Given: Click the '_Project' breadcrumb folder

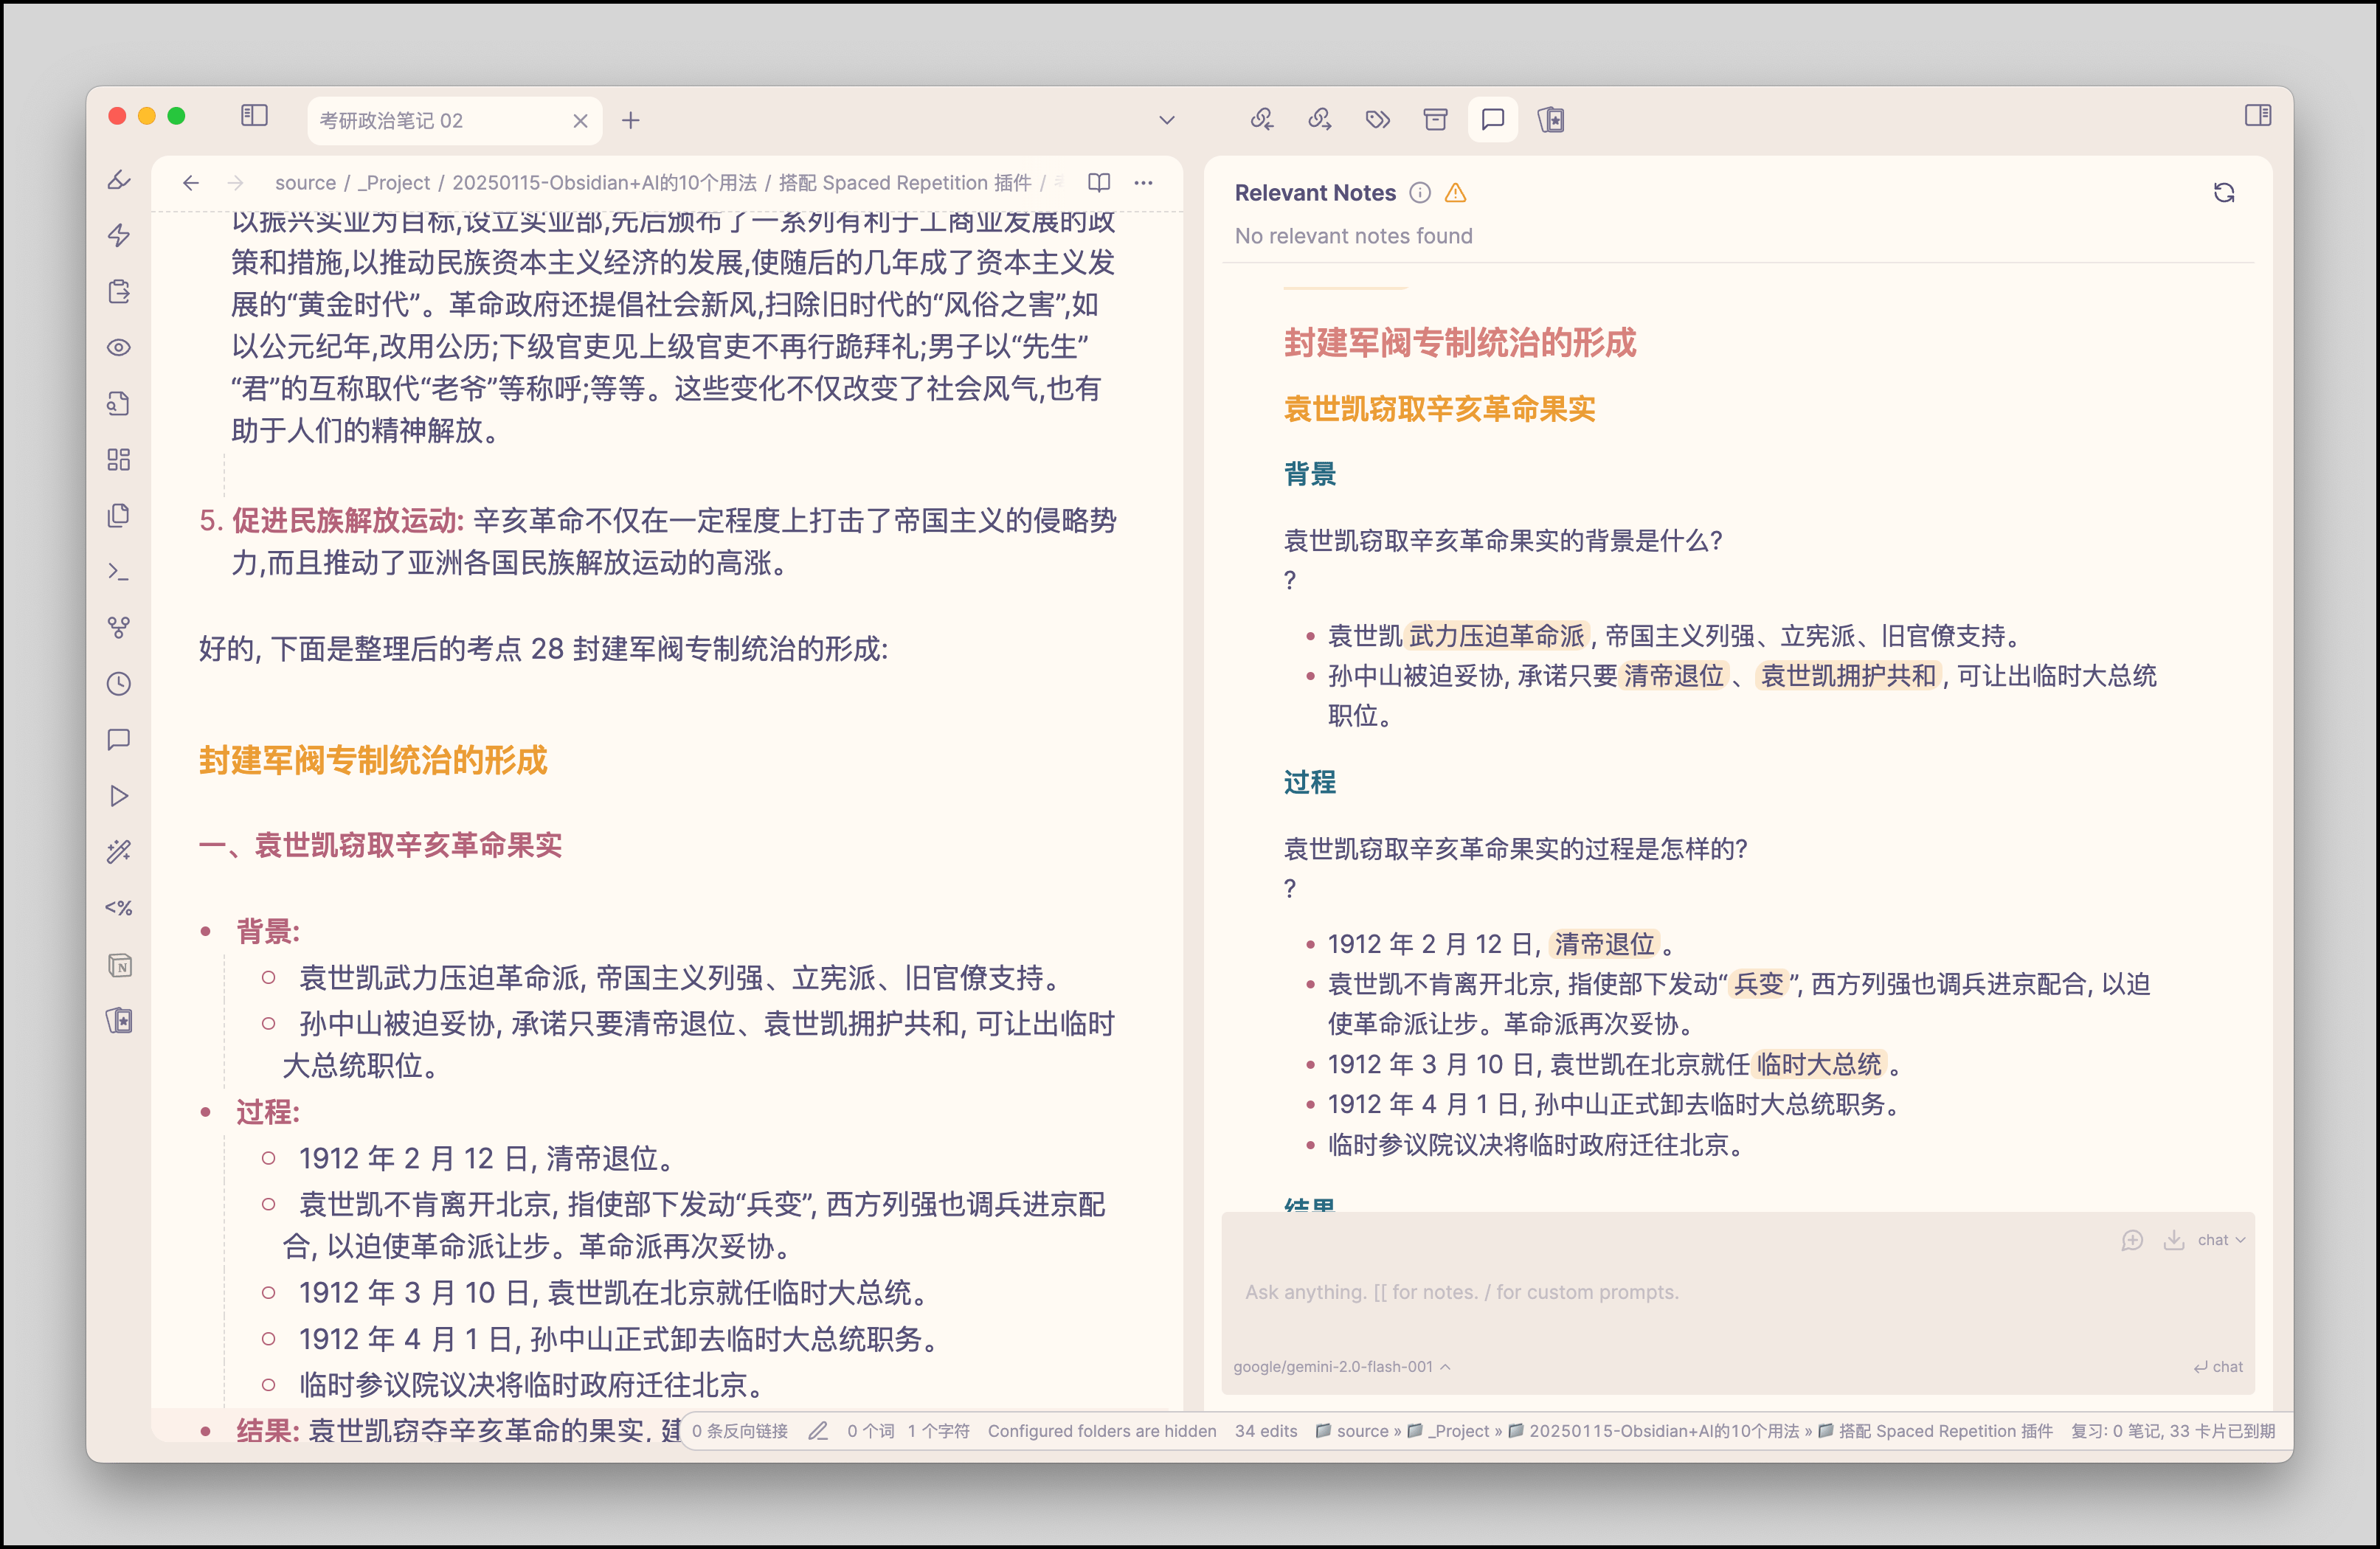Looking at the screenshot, I should 394,183.
